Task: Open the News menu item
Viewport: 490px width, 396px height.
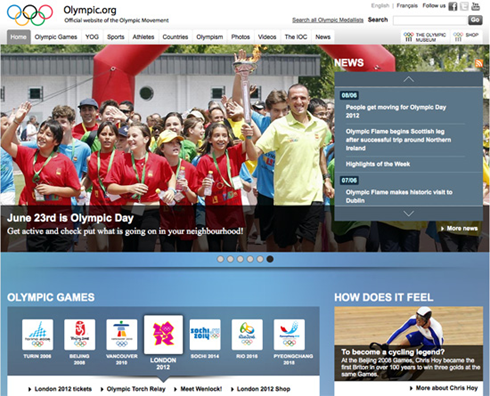Action: point(323,37)
